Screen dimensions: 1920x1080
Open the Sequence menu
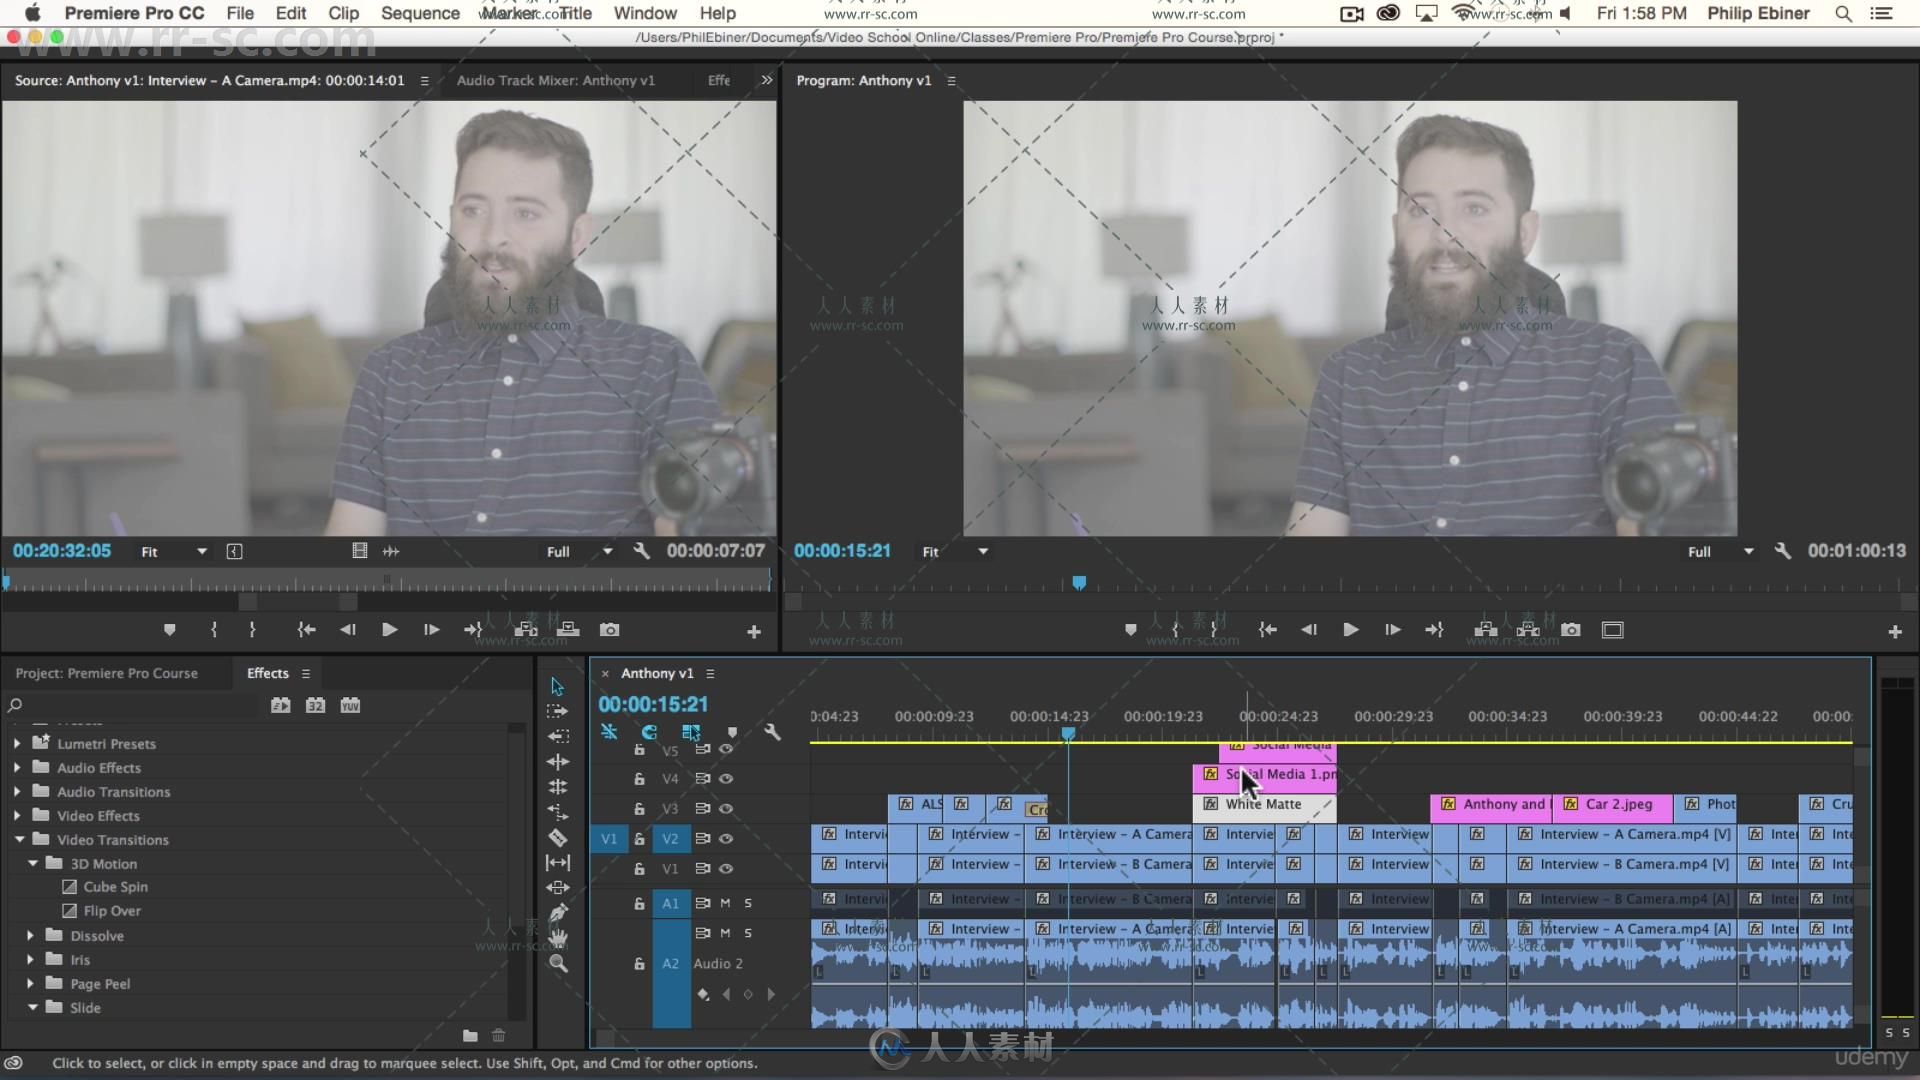419,13
